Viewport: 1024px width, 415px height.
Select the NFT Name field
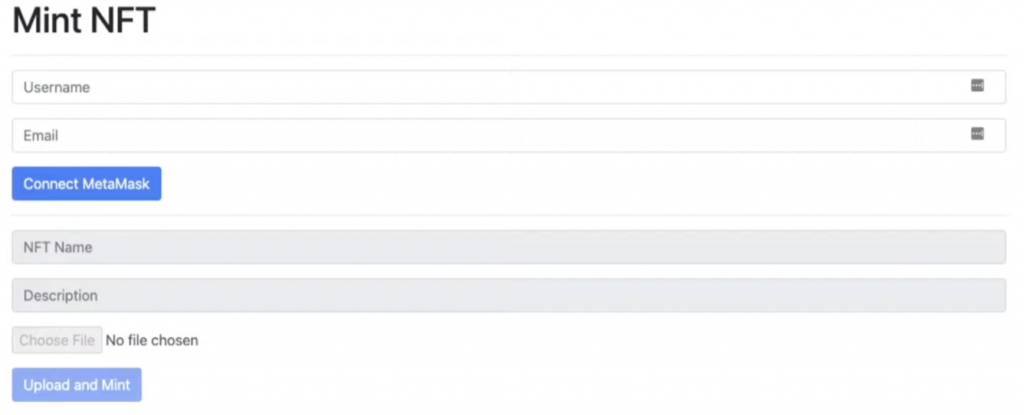tap(509, 247)
